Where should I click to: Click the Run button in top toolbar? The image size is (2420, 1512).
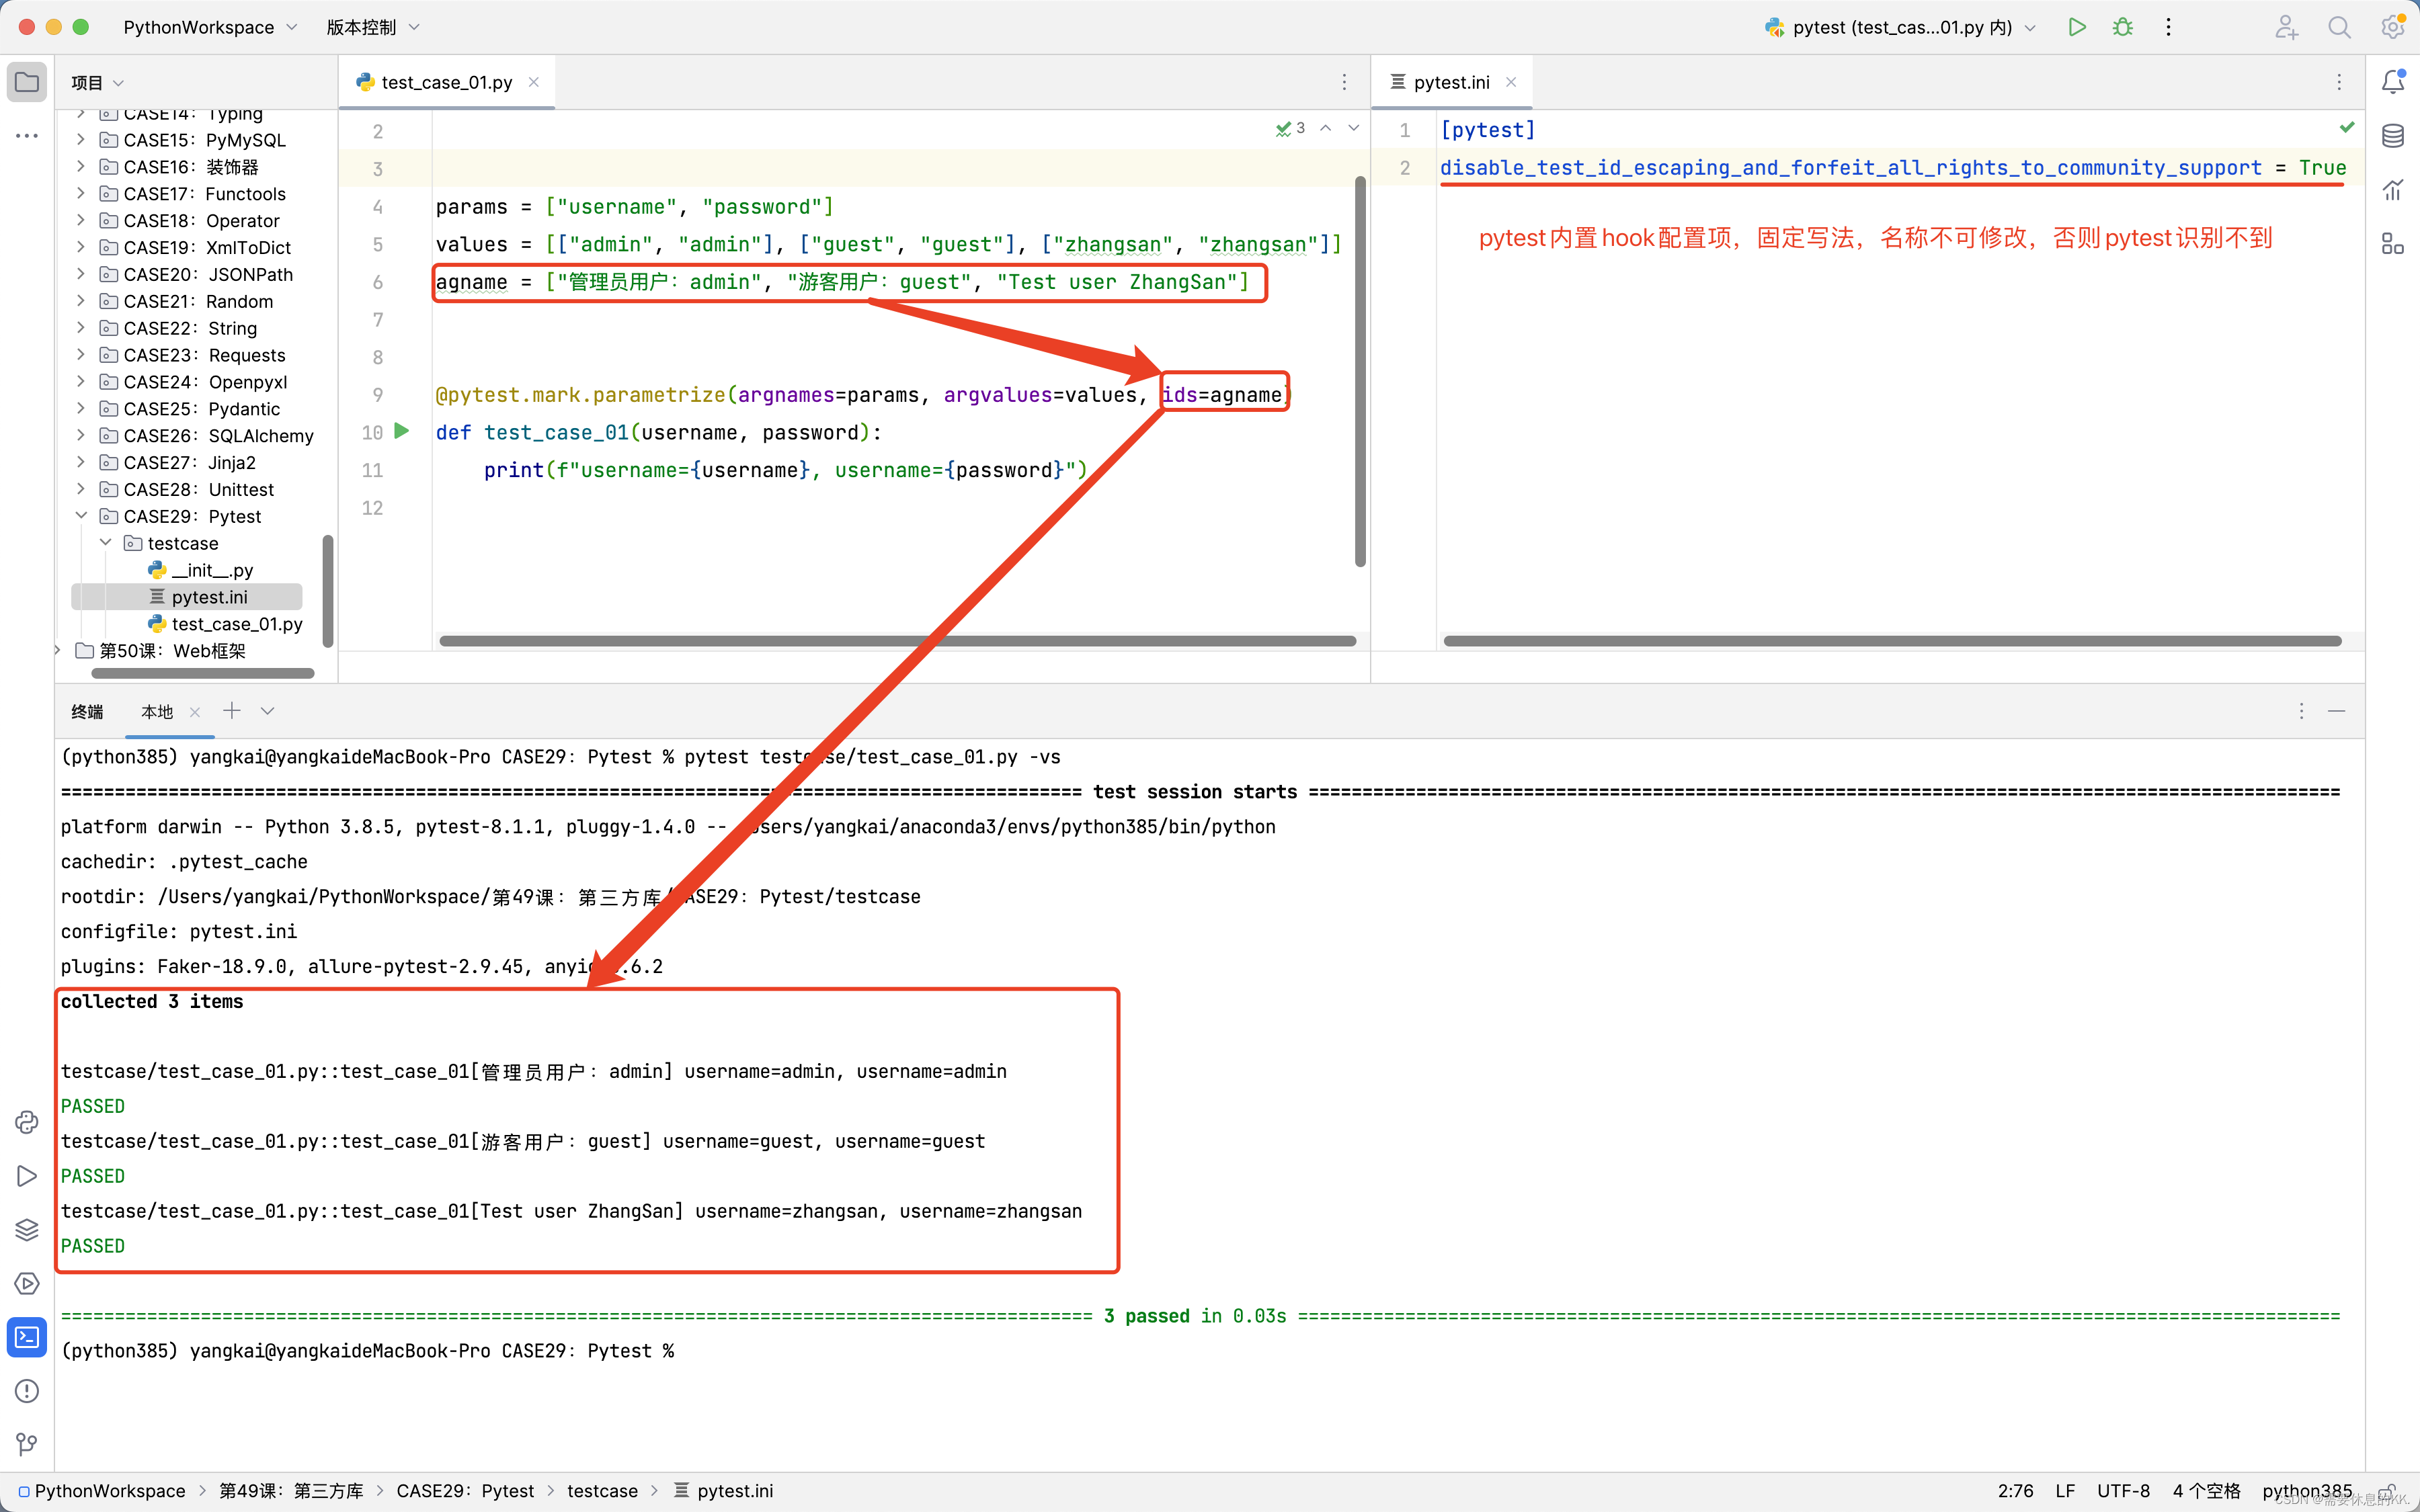coord(2076,27)
